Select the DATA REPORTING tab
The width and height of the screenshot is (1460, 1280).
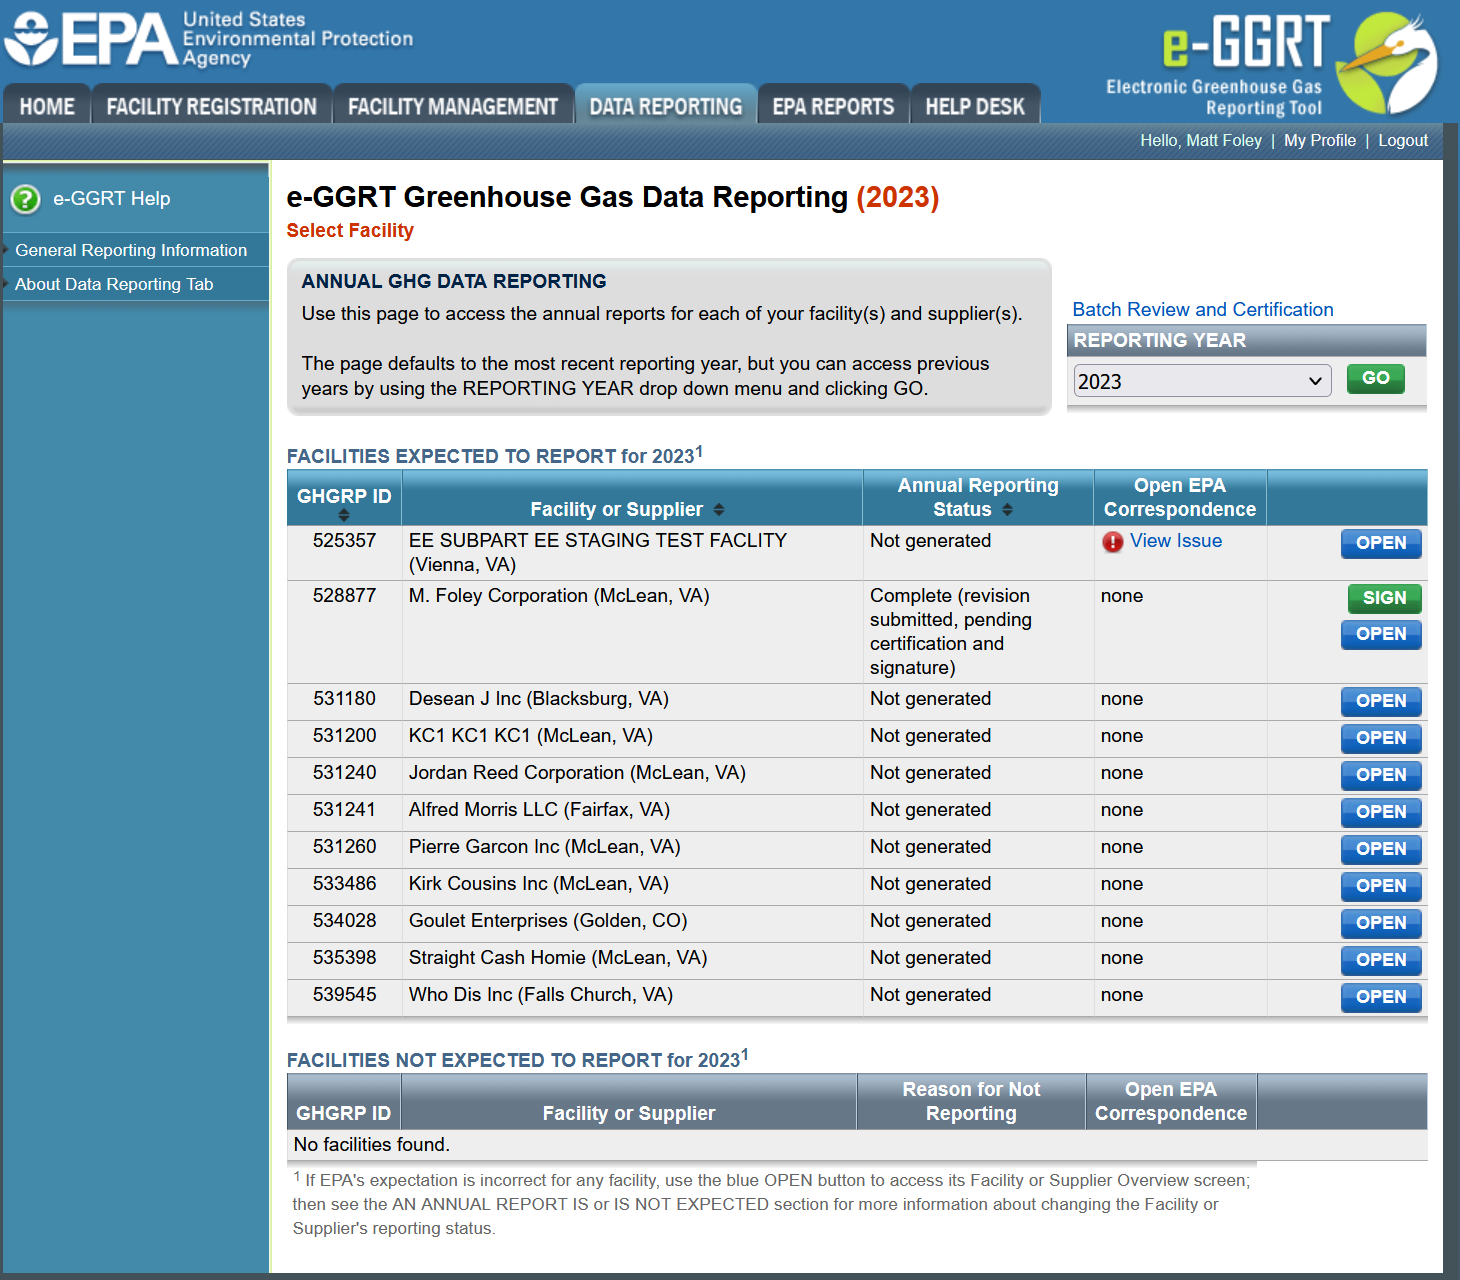tap(666, 106)
